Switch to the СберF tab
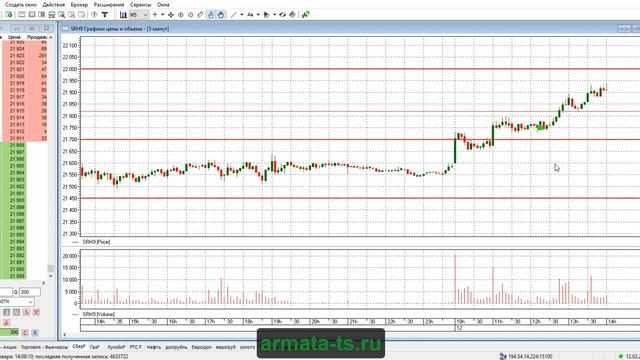Image resolution: width=640 pixels, height=360 pixels. pyautogui.click(x=79, y=347)
